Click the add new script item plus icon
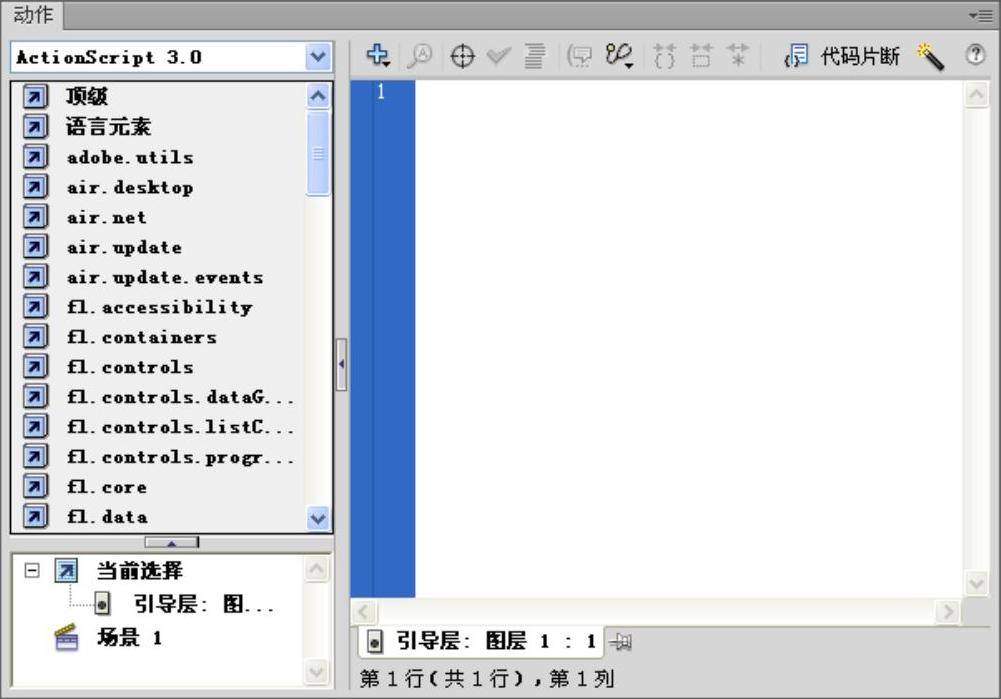The height and width of the screenshot is (699, 1001). coord(378,56)
